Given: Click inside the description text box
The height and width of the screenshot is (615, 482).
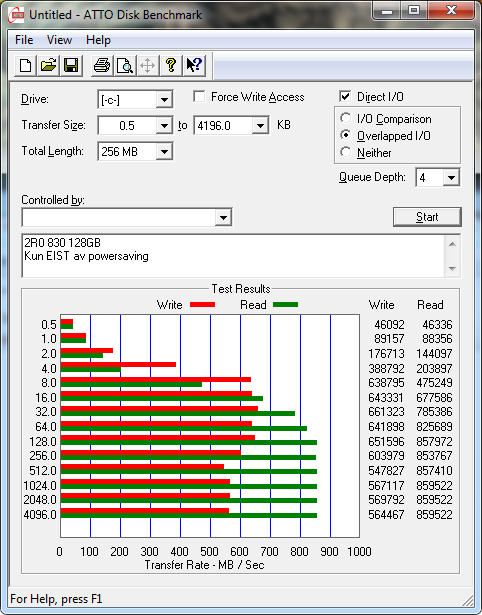Looking at the screenshot, I should [x=234, y=256].
